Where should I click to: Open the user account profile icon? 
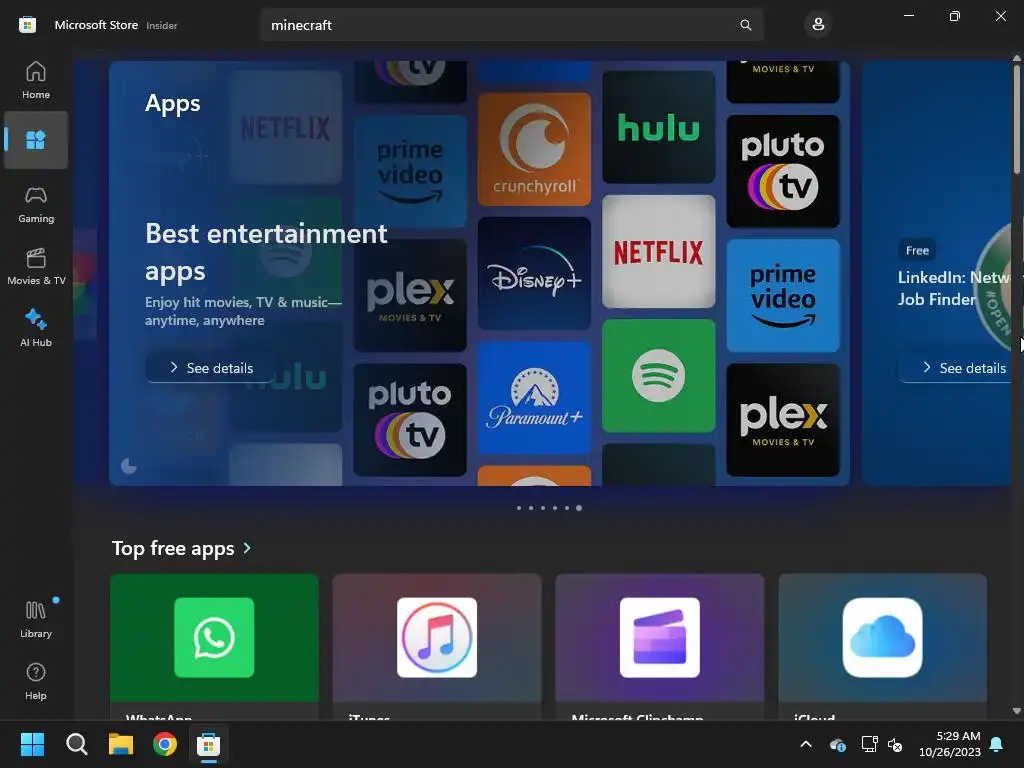pyautogui.click(x=818, y=25)
